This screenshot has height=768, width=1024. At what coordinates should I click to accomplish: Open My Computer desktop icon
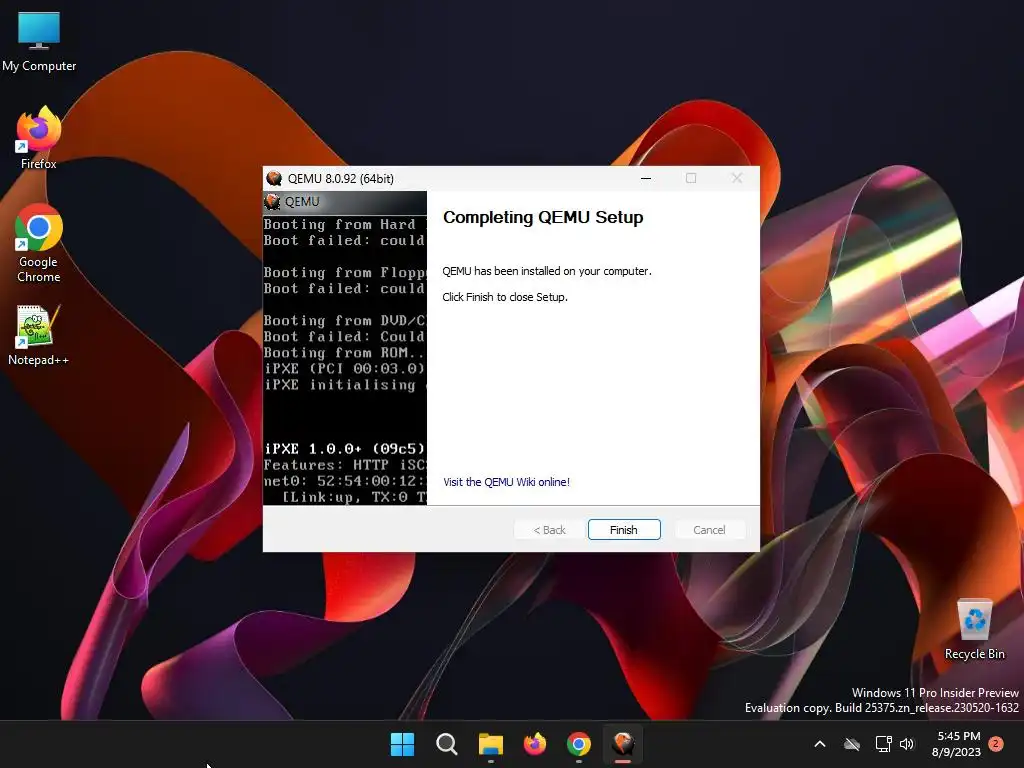pyautogui.click(x=39, y=42)
